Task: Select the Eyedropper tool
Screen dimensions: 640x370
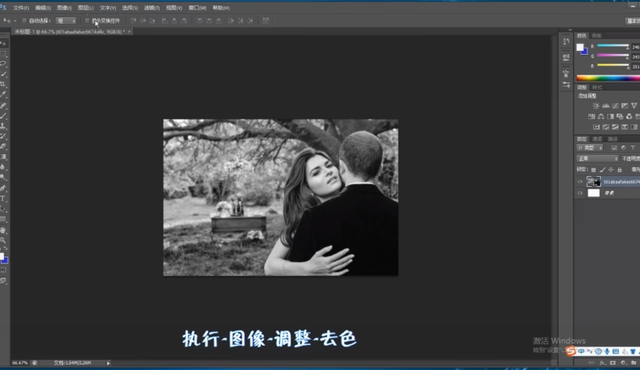Action: pos(3,94)
